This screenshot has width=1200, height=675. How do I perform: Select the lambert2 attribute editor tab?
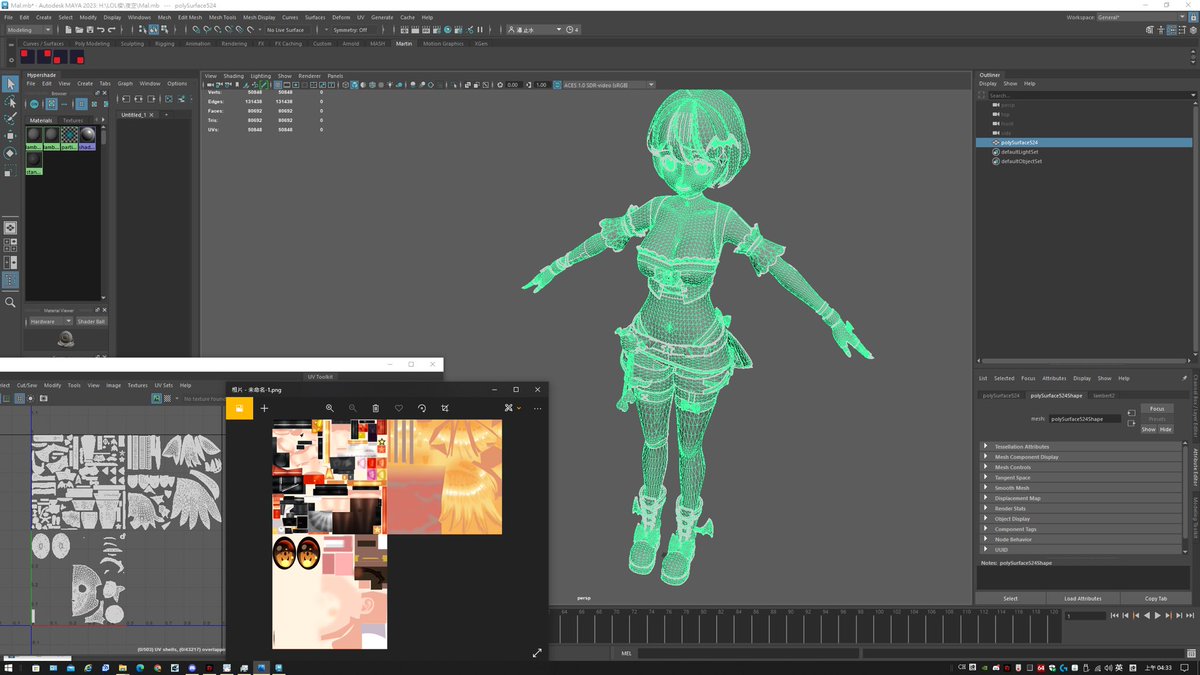coord(1103,396)
